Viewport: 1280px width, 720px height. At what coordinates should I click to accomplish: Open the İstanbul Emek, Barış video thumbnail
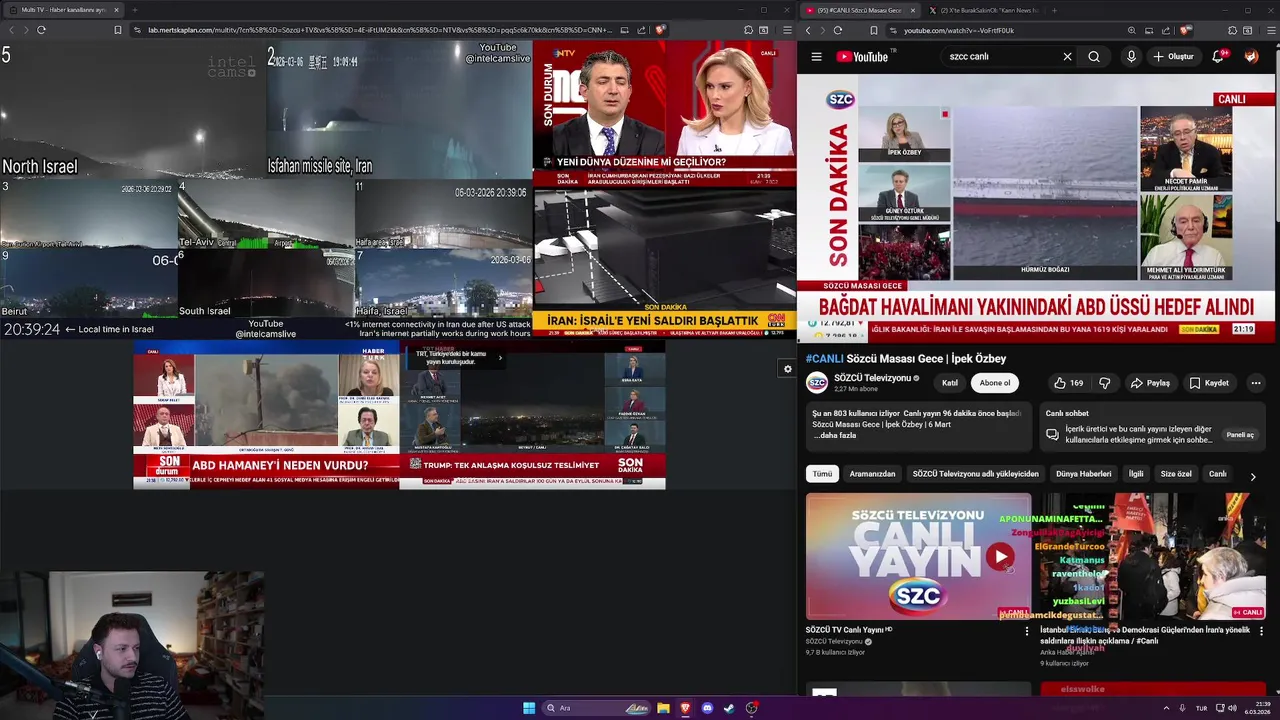(x=1153, y=556)
